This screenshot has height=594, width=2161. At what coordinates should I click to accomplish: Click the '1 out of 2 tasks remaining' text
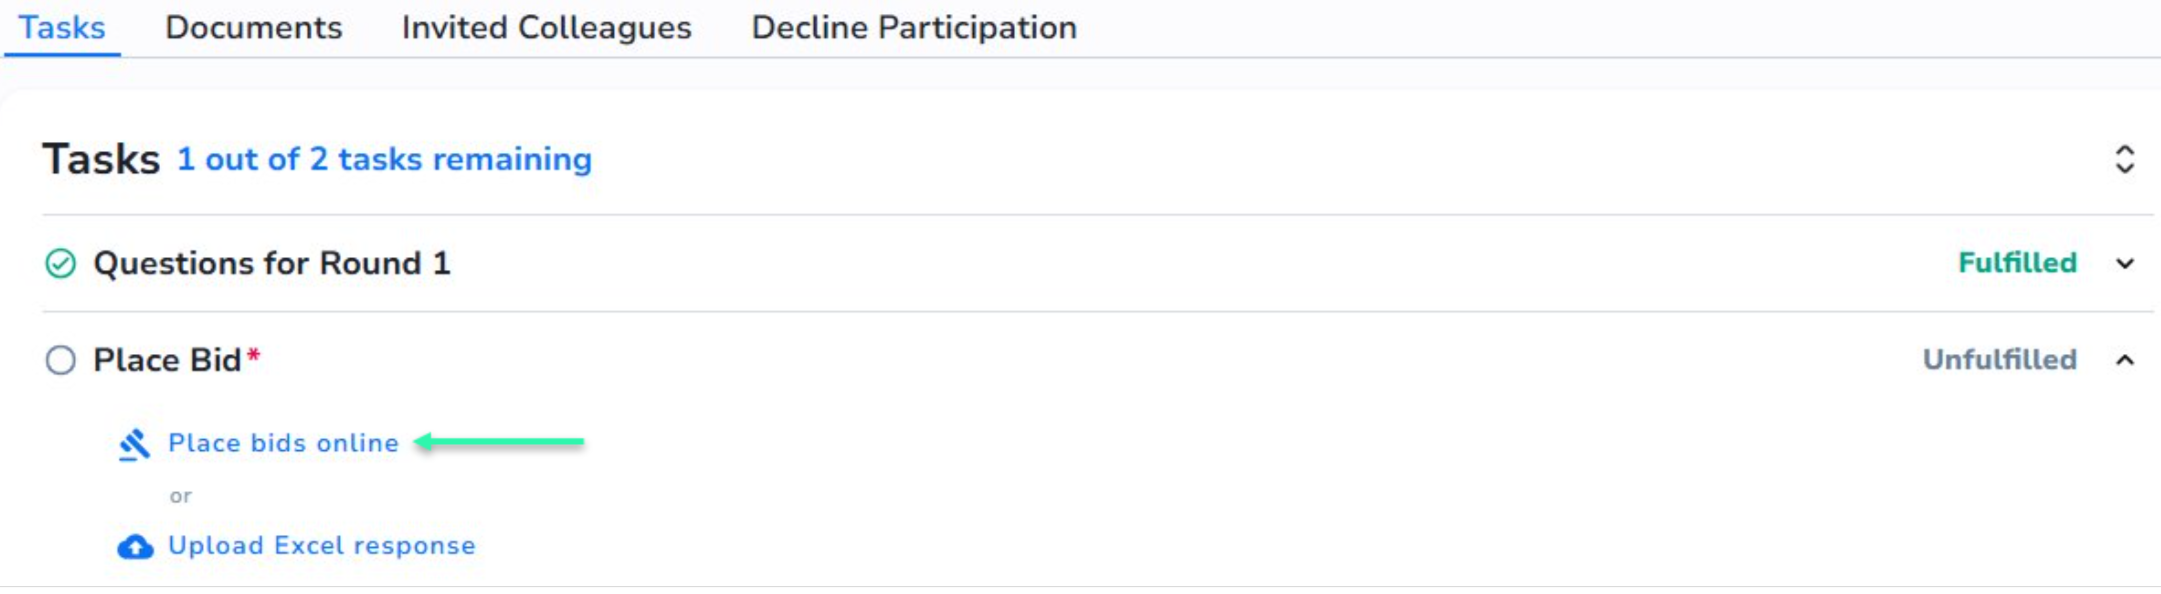pos(384,159)
